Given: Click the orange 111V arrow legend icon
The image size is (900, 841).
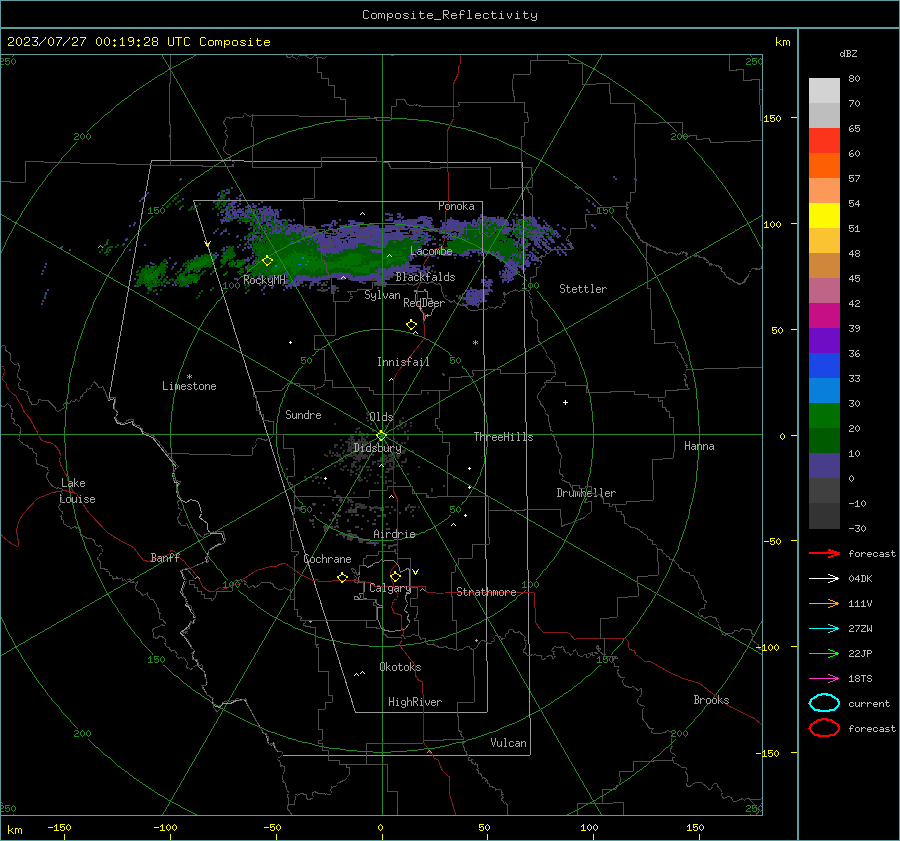Looking at the screenshot, I should point(824,603).
